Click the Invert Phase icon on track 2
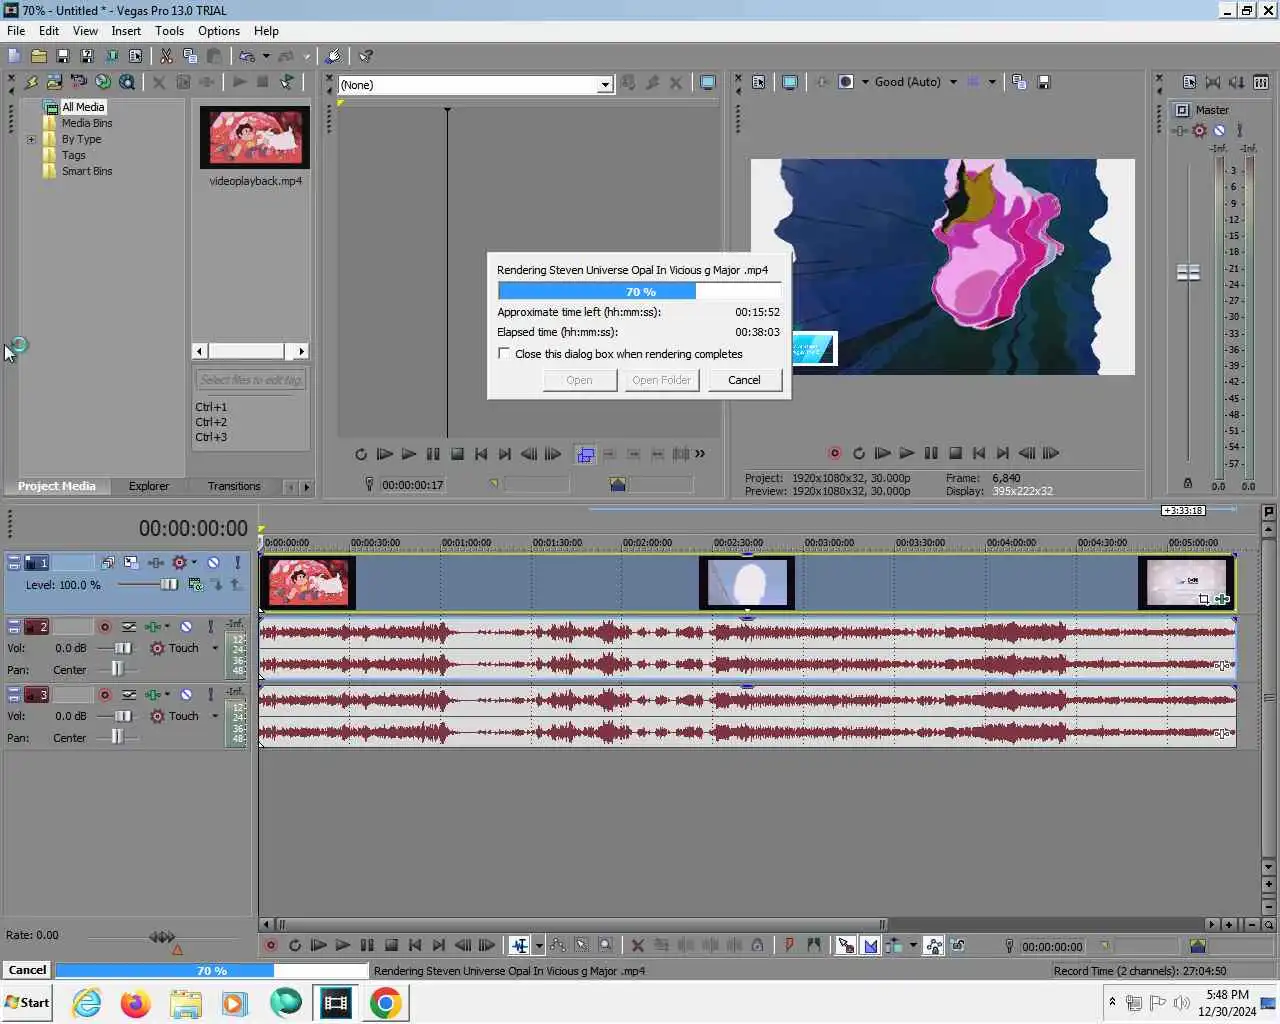Image resolution: width=1280 pixels, height=1024 pixels. [x=129, y=627]
